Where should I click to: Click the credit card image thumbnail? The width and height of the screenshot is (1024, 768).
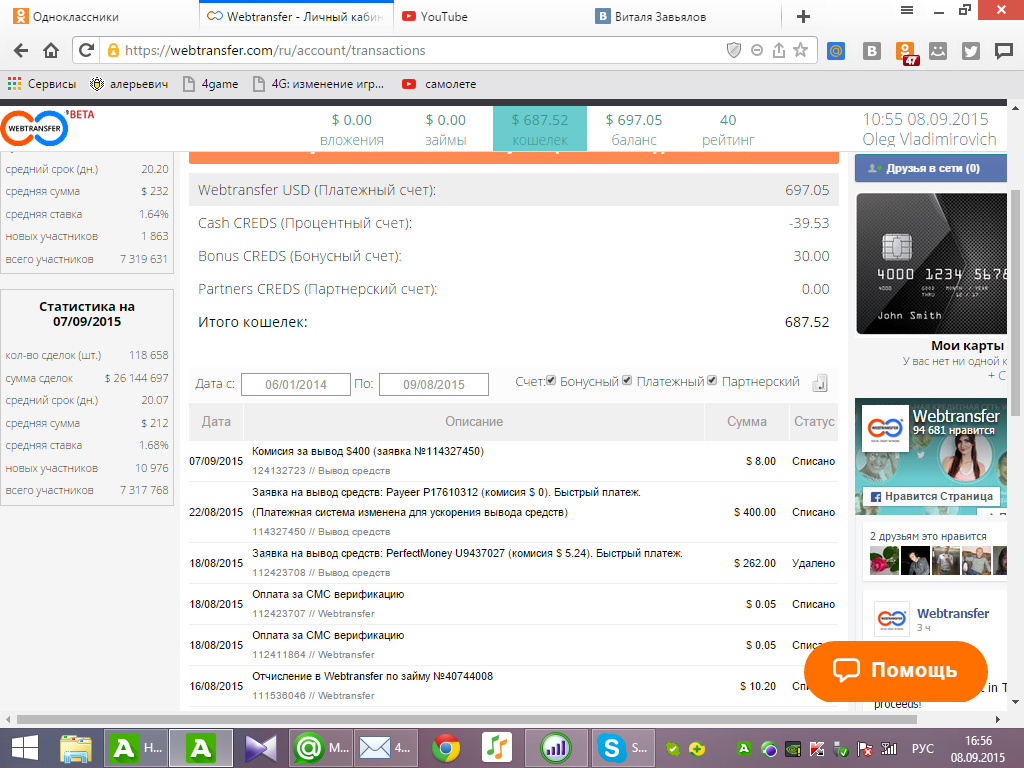(x=931, y=263)
